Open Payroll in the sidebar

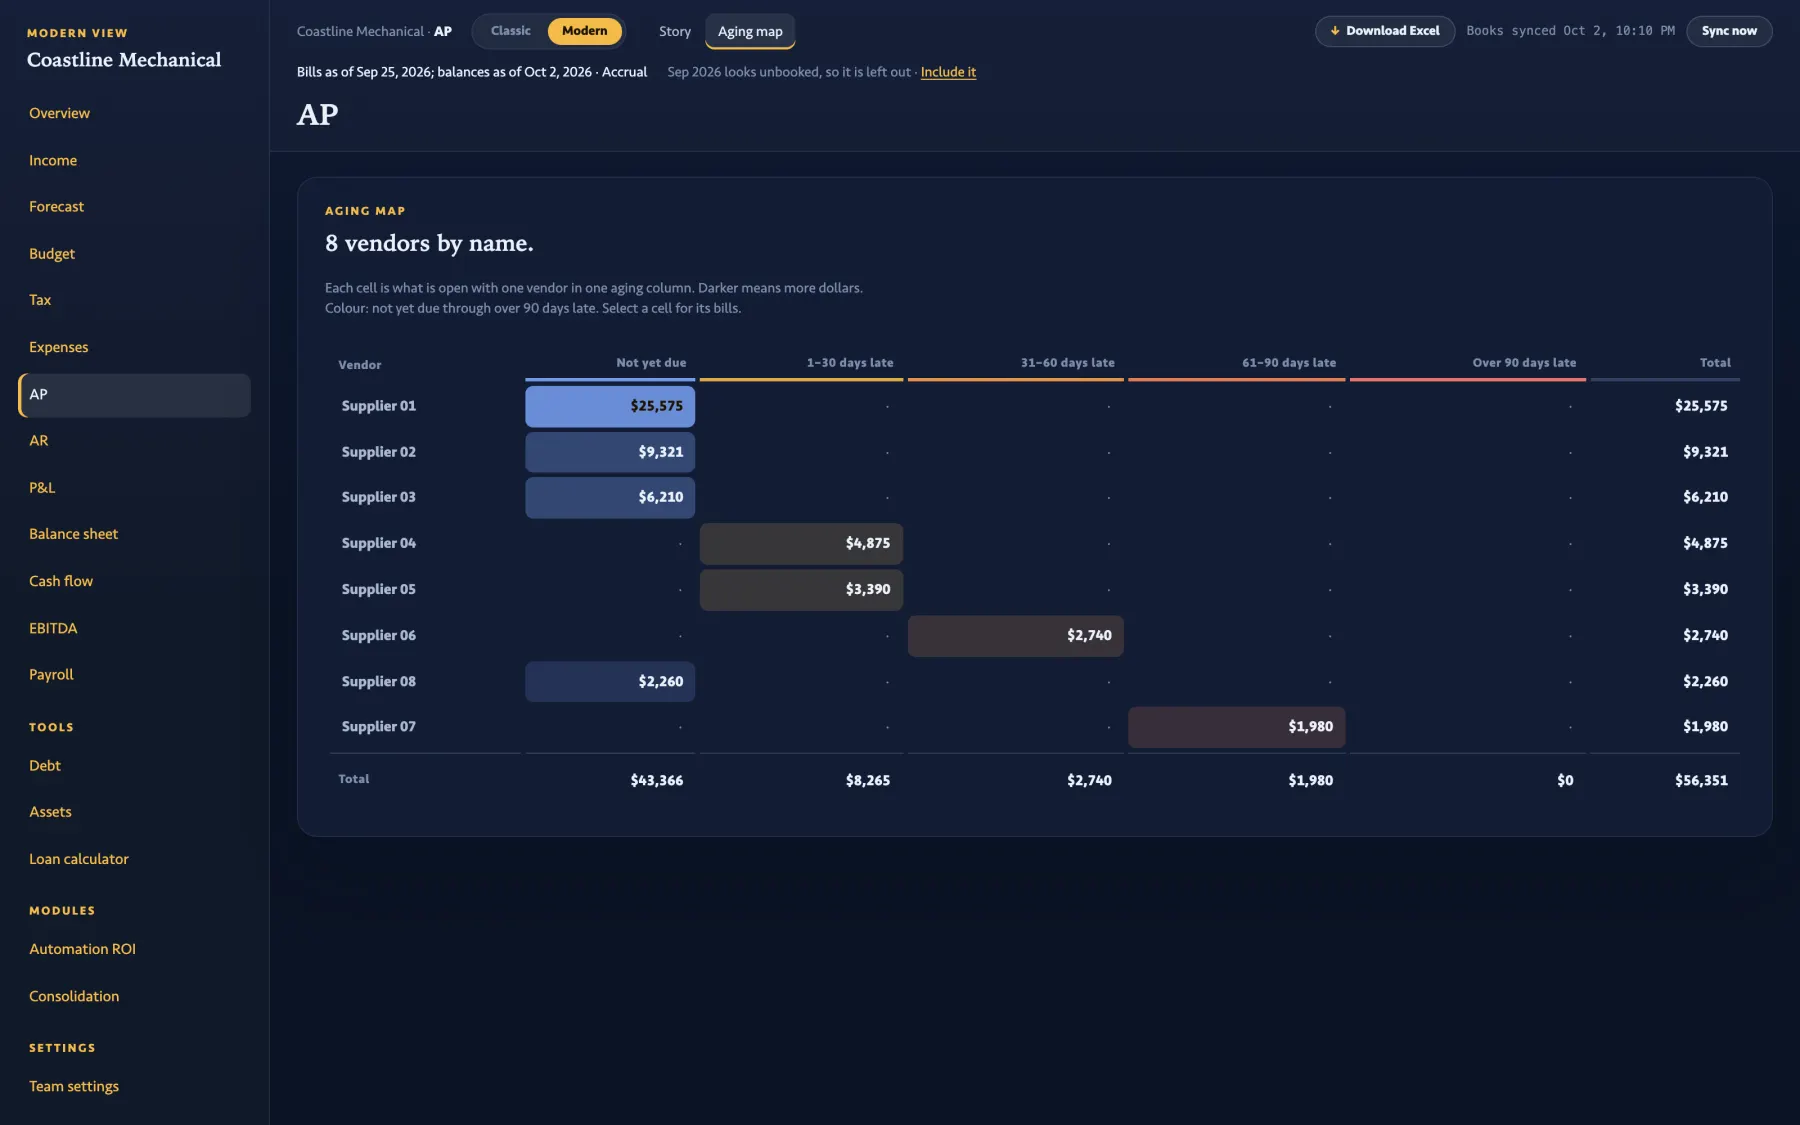pos(134,675)
